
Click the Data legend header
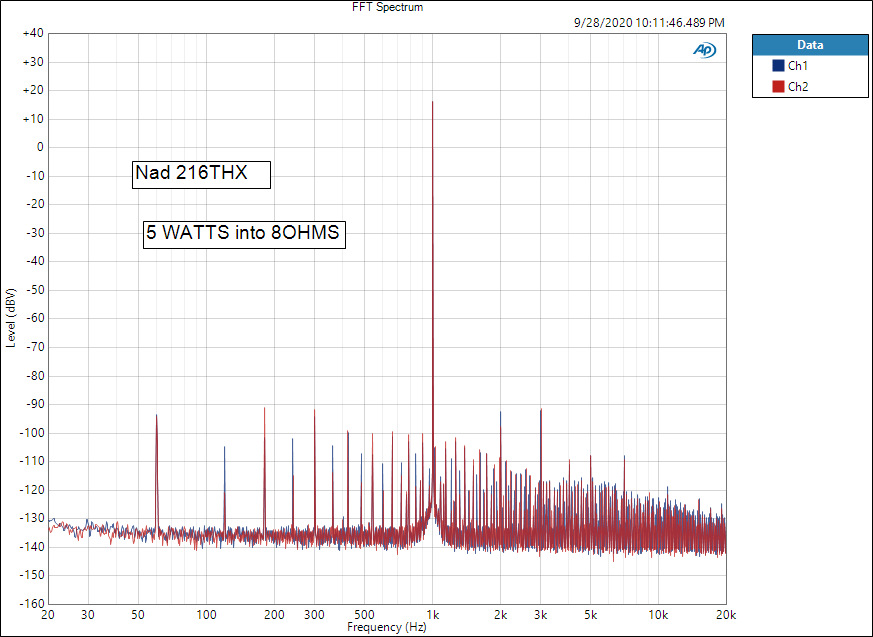[810, 45]
